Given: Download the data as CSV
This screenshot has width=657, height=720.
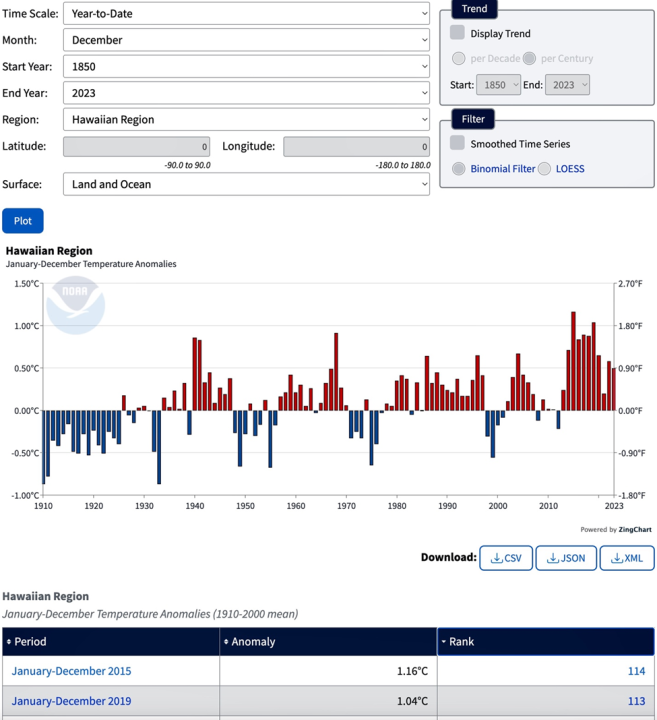Looking at the screenshot, I should point(506,558).
